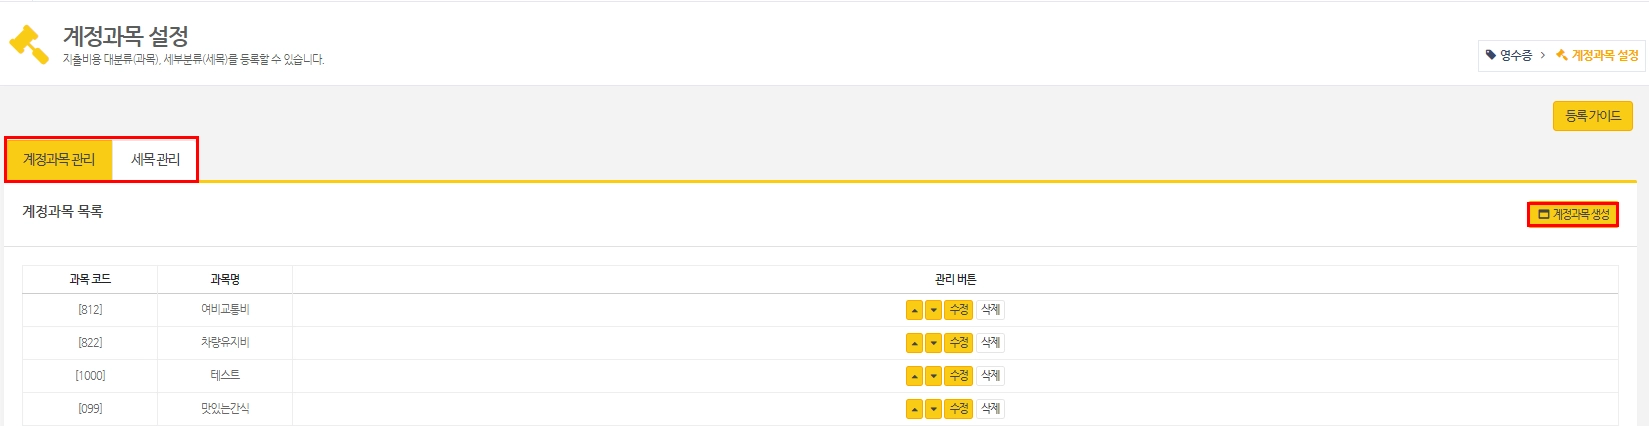1649x426 pixels.
Task: Click the 계정과목 생성 button
Action: (1573, 215)
